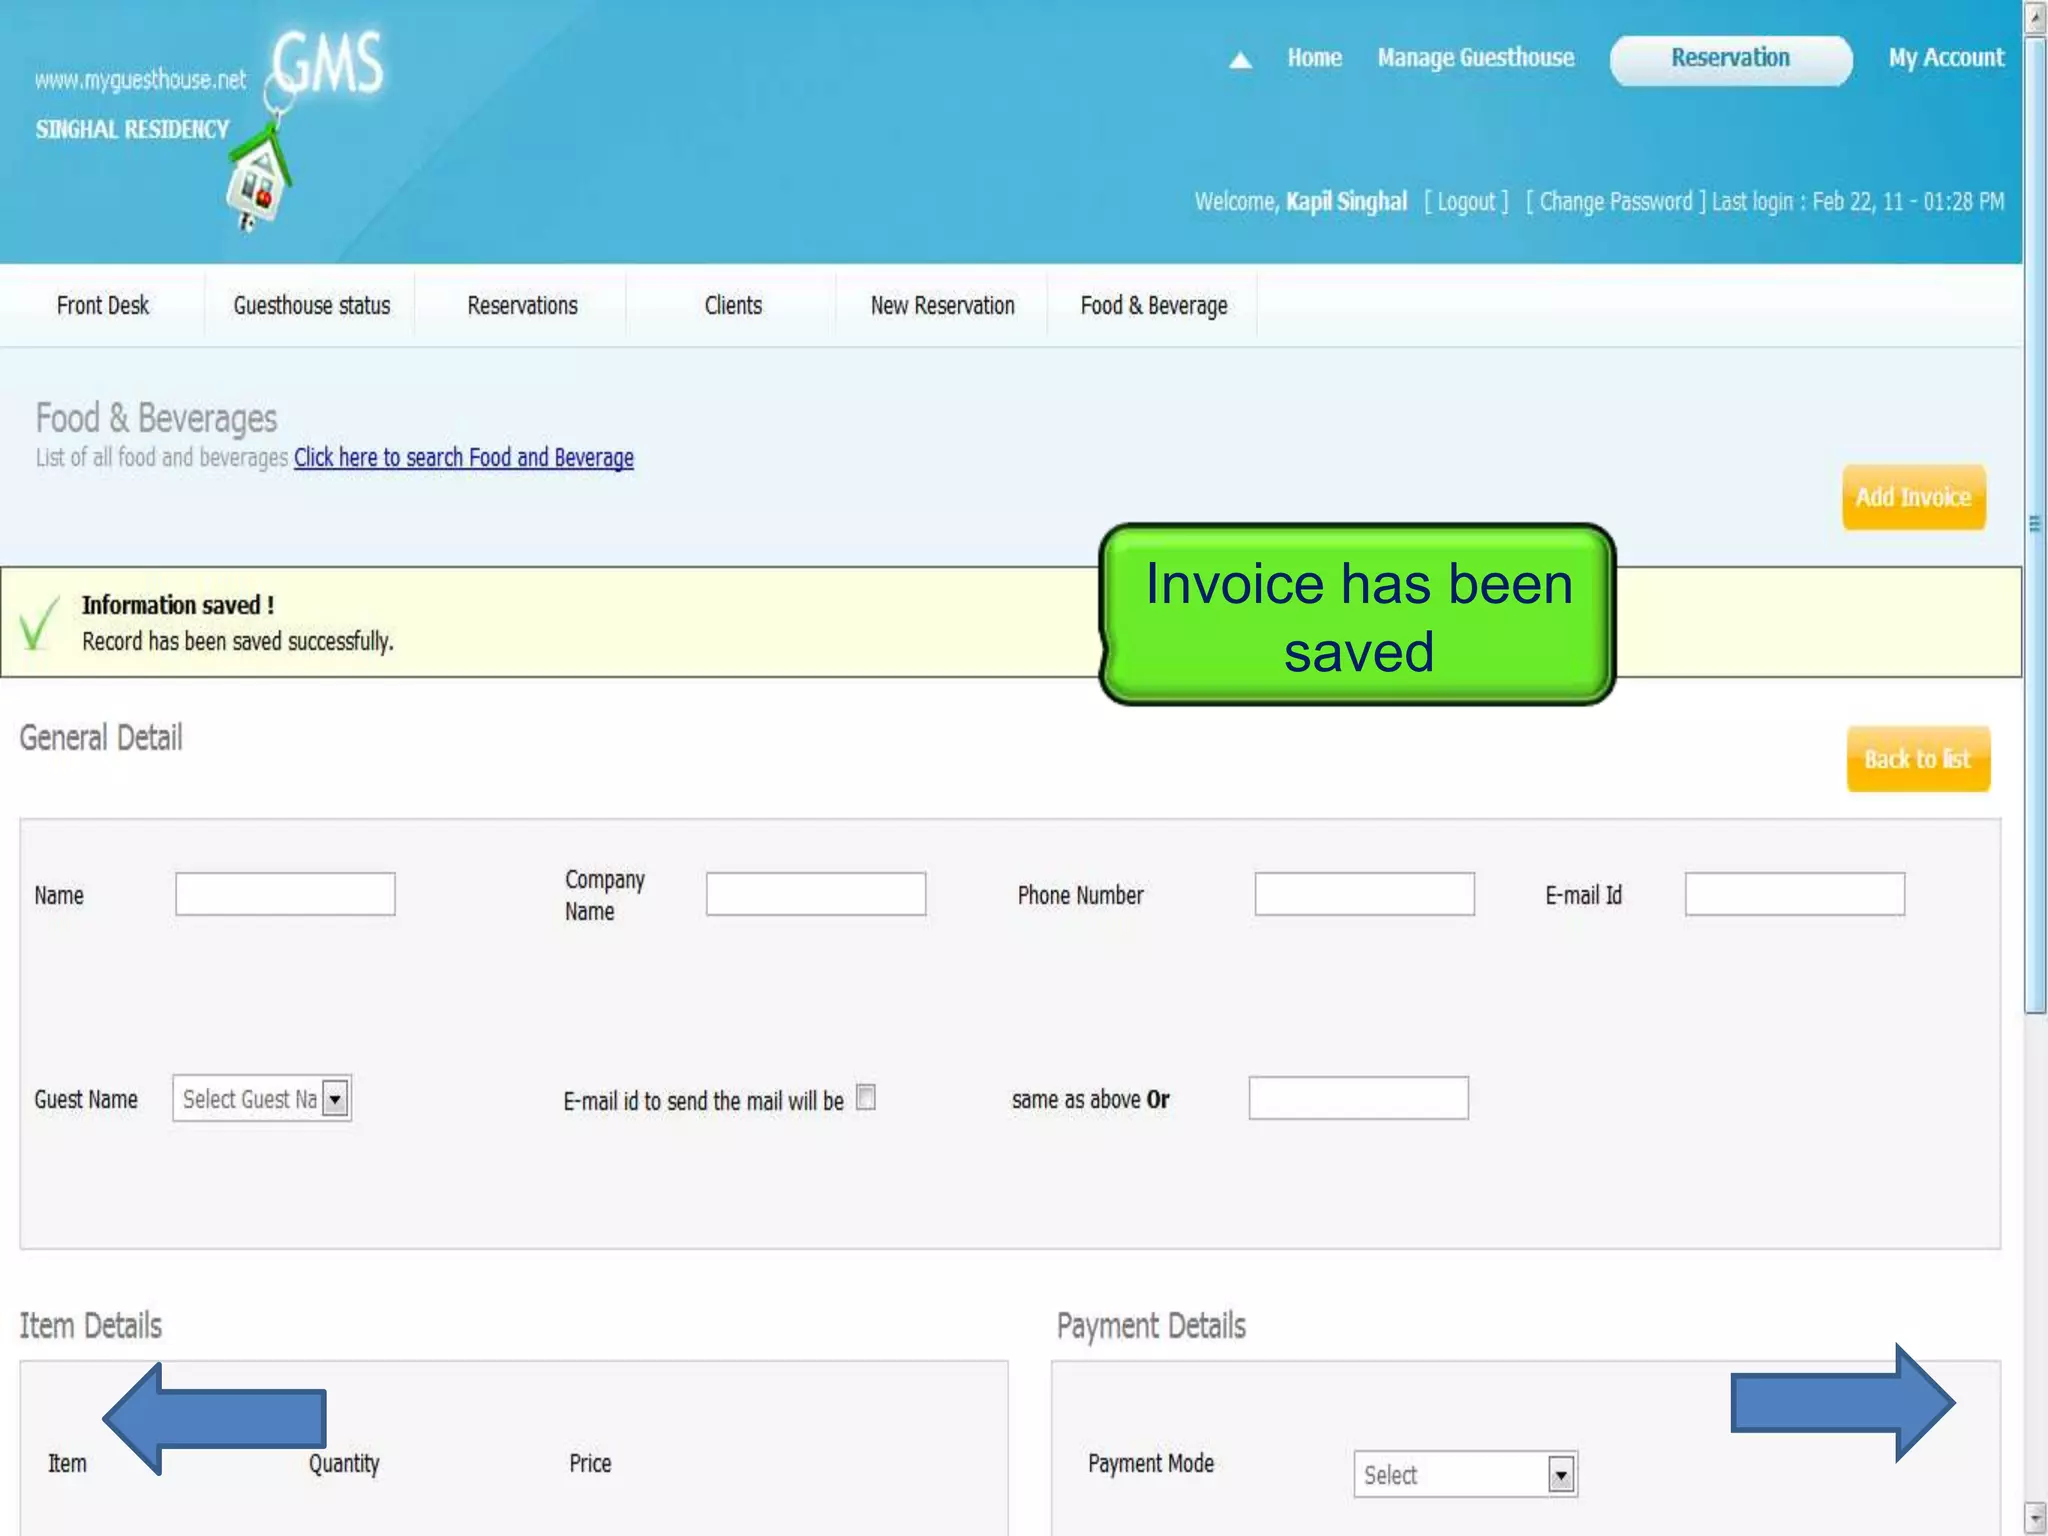Click the 'Payment Details' section heading

1151,1326
